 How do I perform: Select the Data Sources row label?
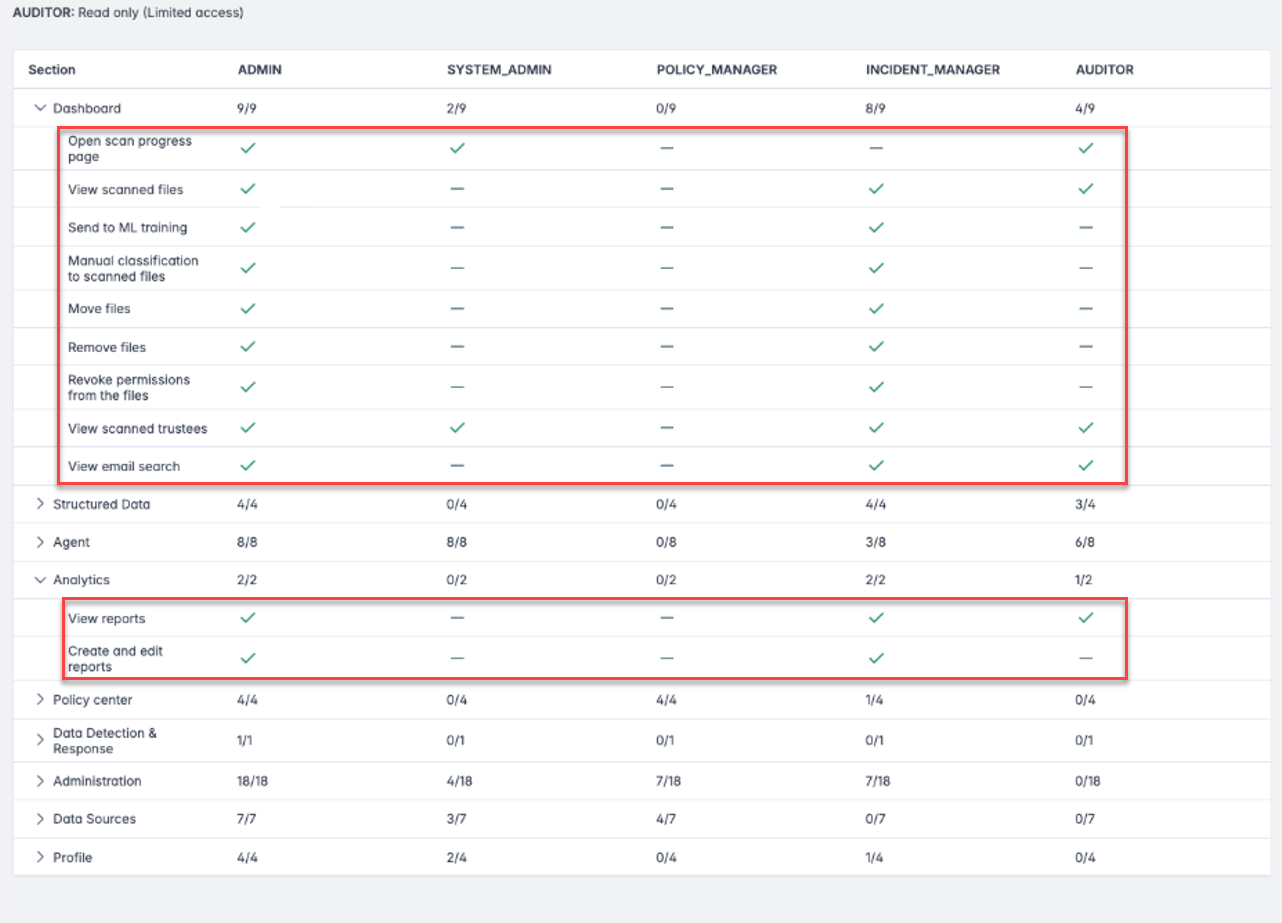coord(94,819)
